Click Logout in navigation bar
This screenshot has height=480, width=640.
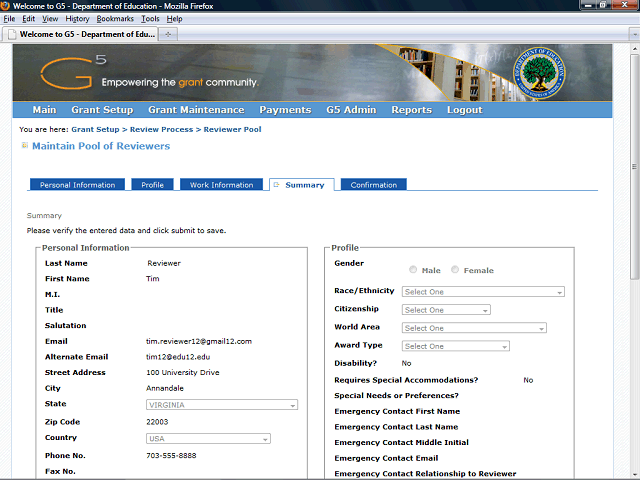464,110
